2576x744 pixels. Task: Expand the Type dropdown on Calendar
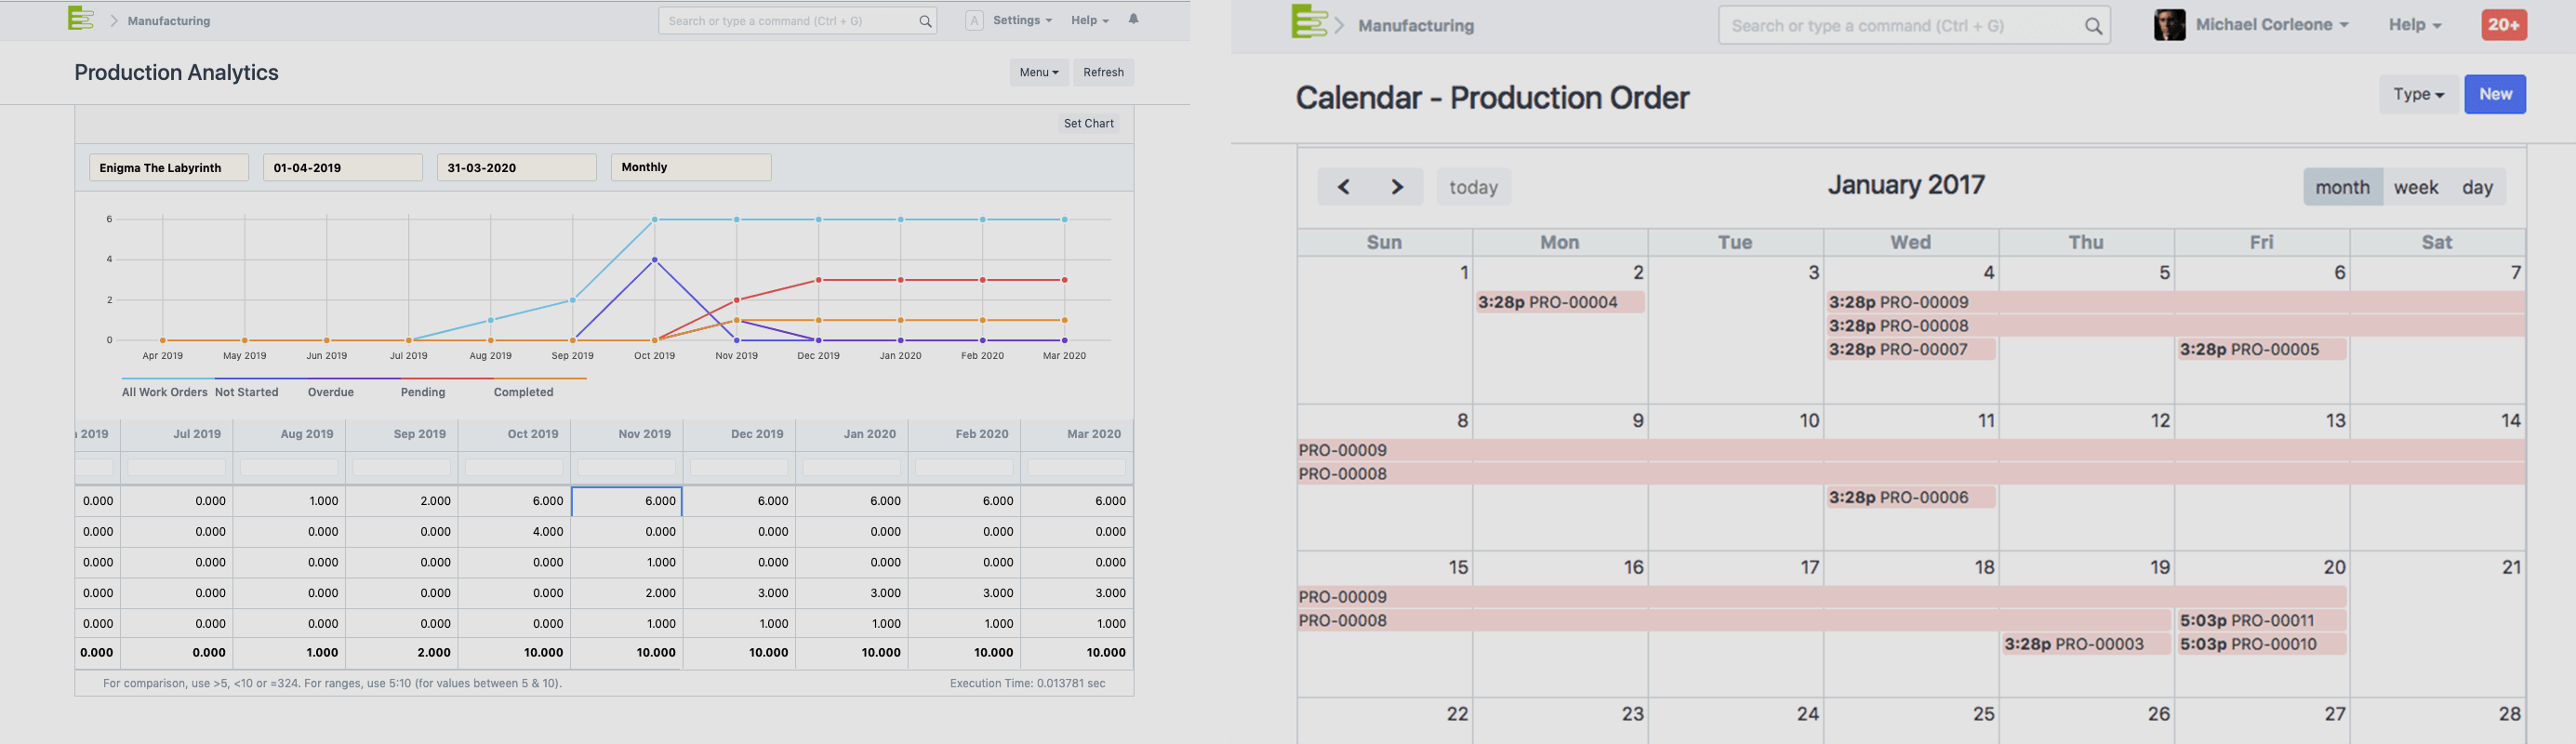(2417, 94)
